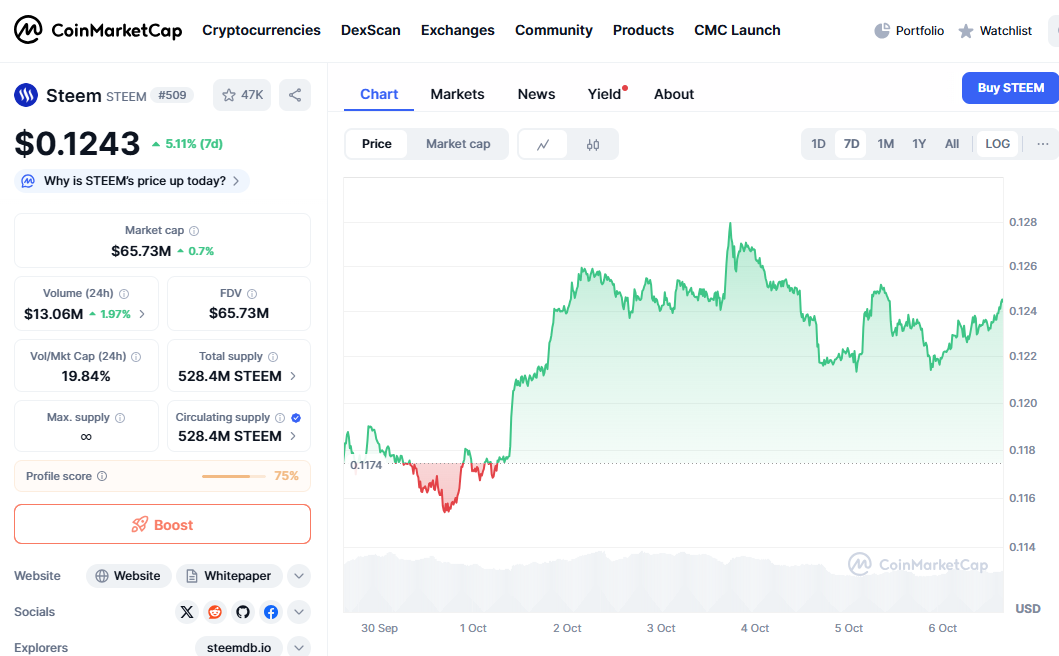The height and width of the screenshot is (656, 1059).
Task: Open the X (Twitter) social link
Action: coord(187,612)
